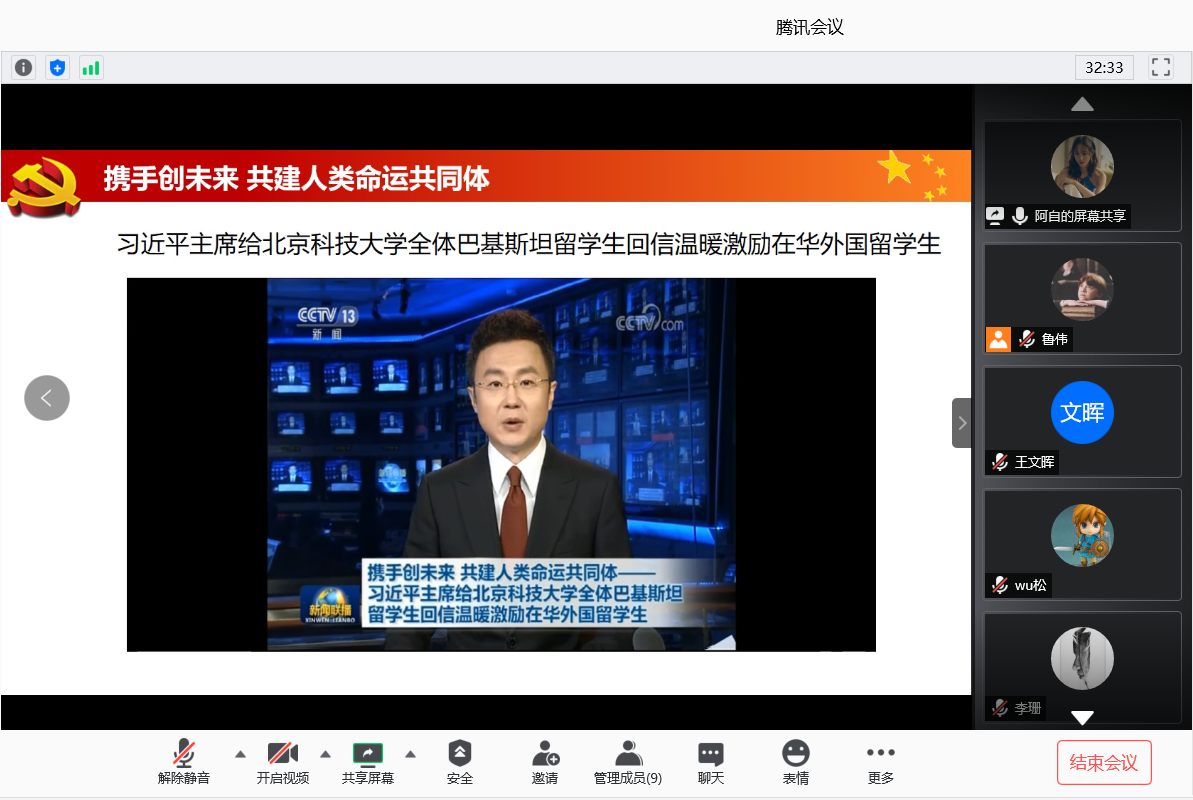1193x800 pixels.
Task: Open share options arrow beside 共享屏幕
Action: [x=411, y=754]
